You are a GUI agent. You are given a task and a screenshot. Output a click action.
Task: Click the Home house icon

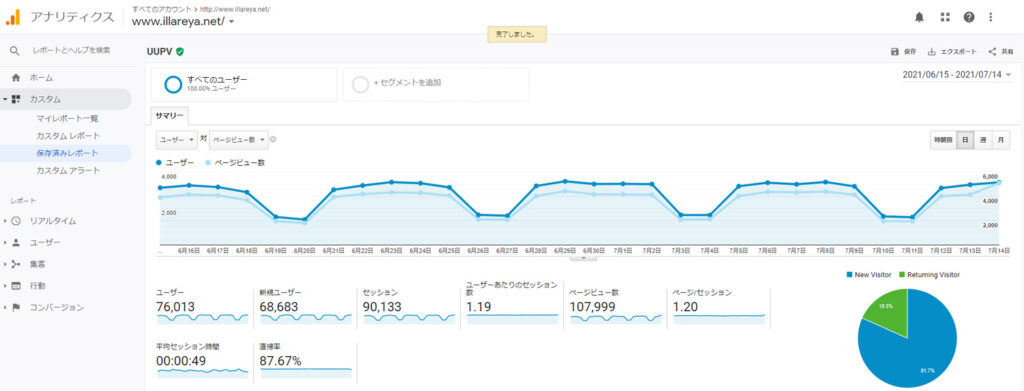coord(16,77)
